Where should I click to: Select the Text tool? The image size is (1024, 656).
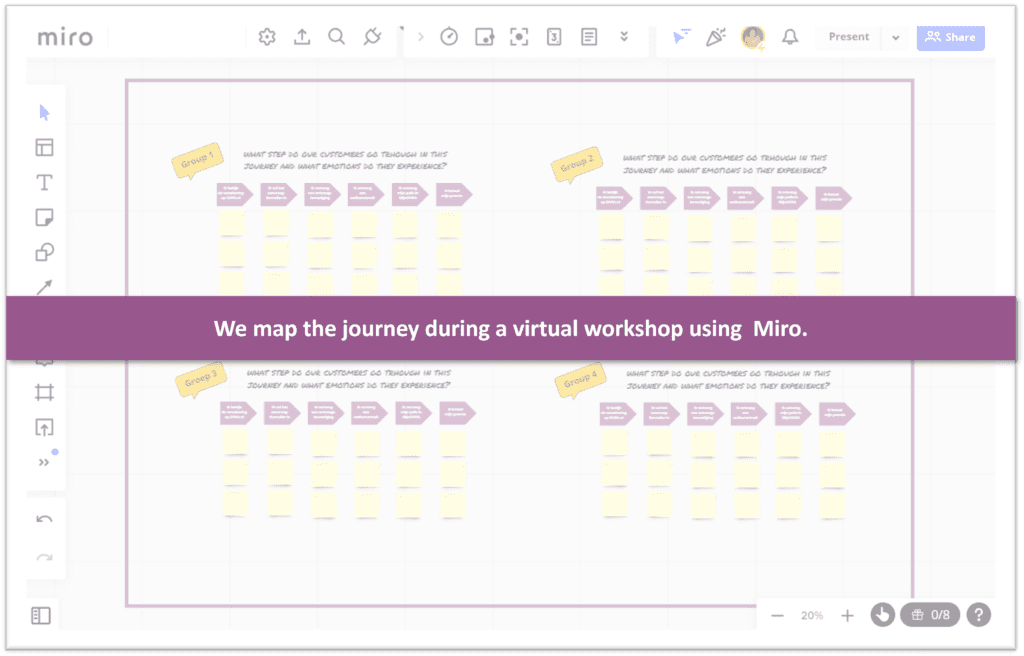coord(44,182)
